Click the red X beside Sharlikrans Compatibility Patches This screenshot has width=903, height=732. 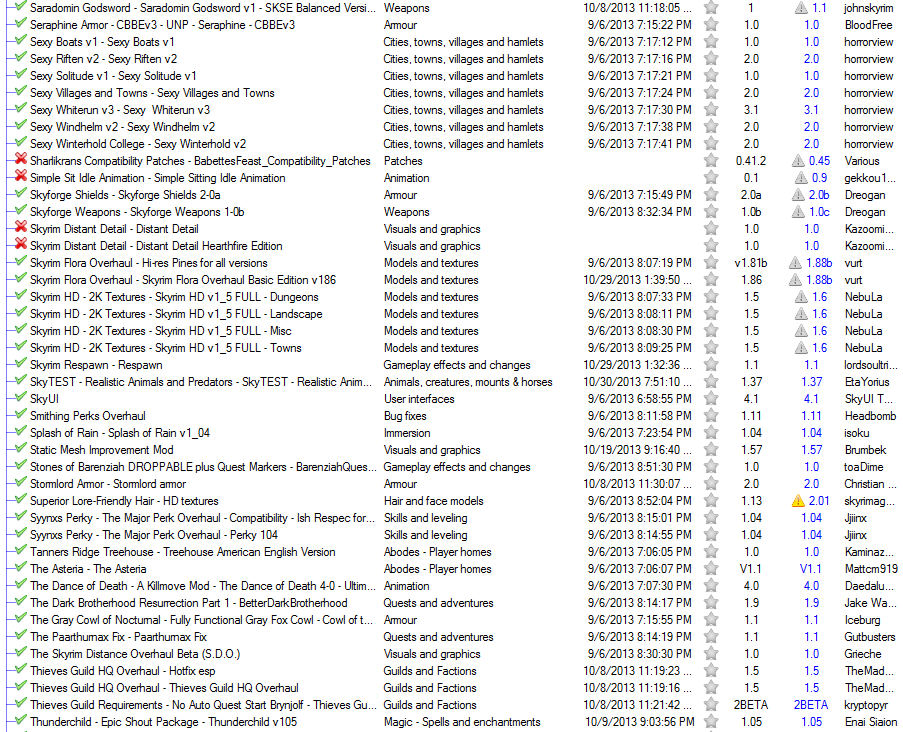coord(21,160)
